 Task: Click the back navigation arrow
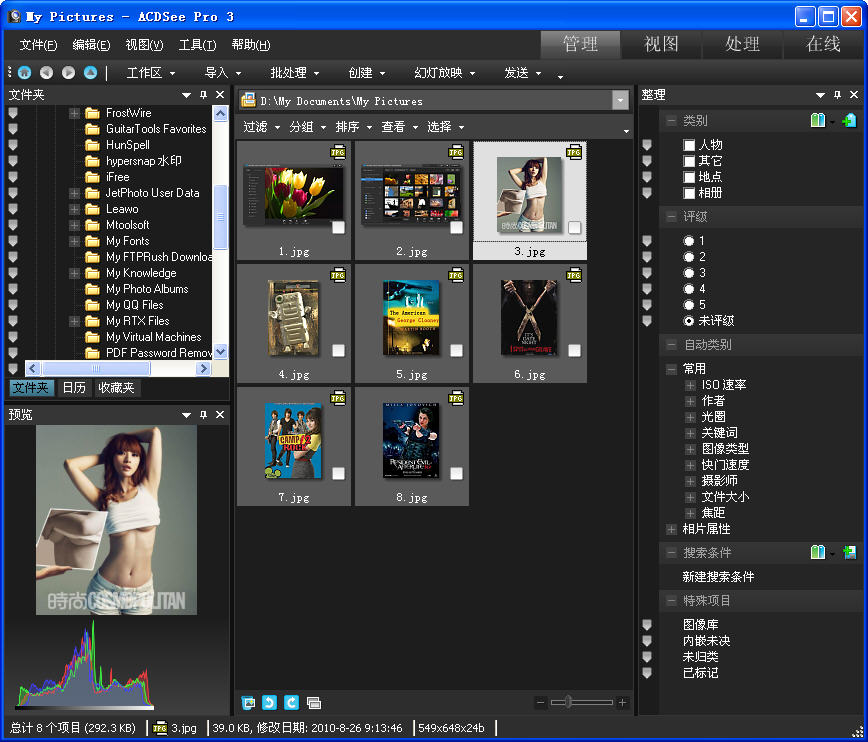tap(46, 72)
